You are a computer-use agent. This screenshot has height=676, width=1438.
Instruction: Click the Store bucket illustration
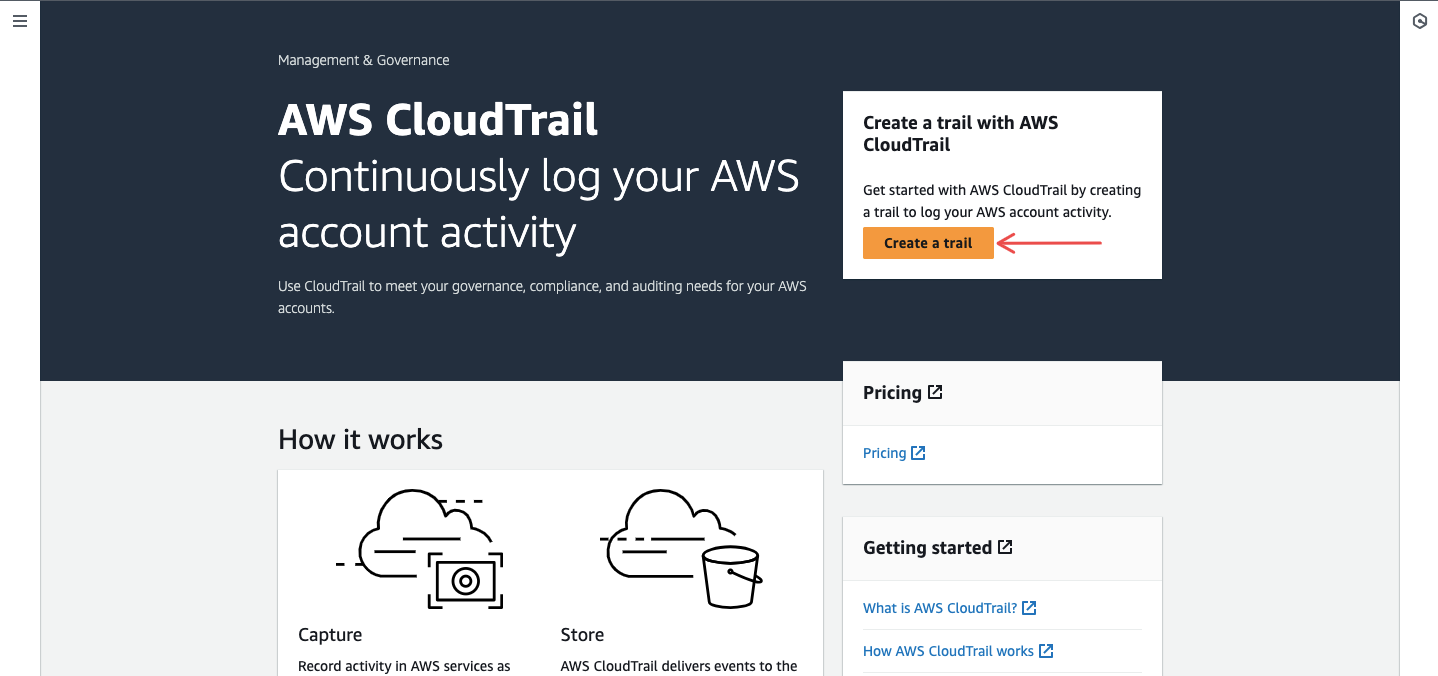pos(681,548)
